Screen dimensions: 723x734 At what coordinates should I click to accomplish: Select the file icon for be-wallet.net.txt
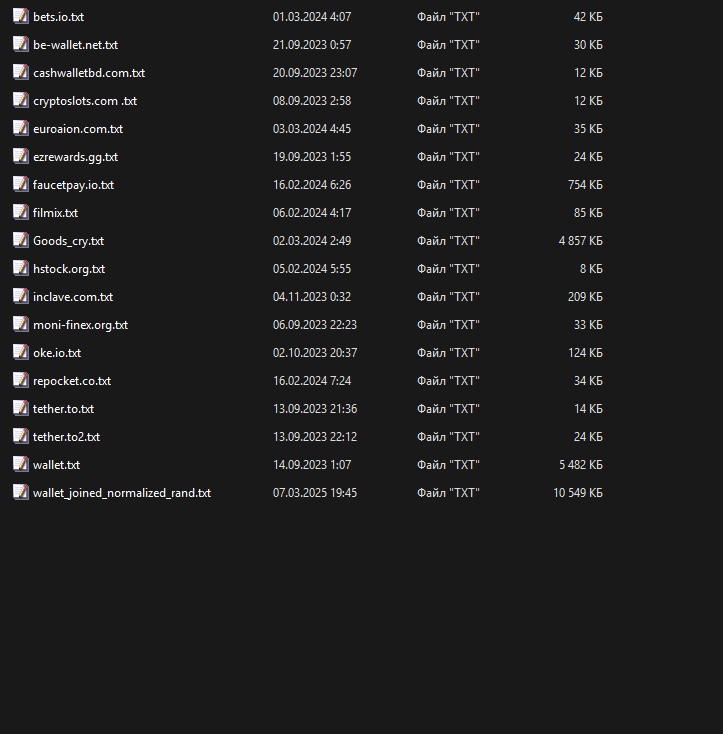click(x=20, y=45)
